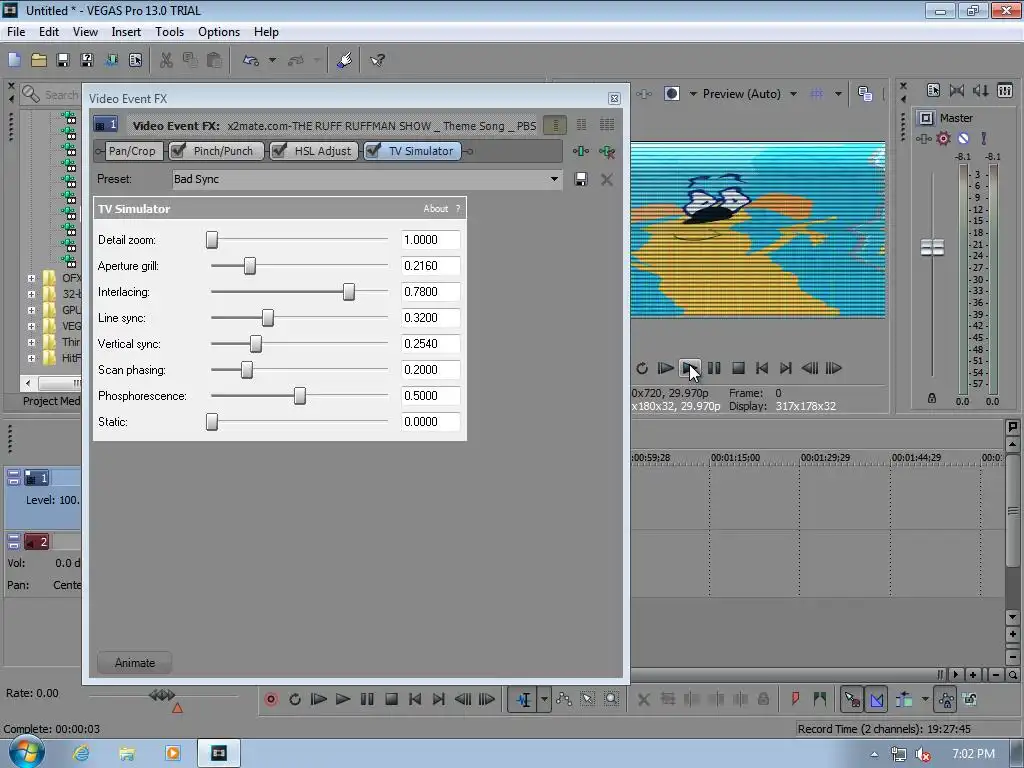
Task: Click the Interlacing slider handle
Action: pyautogui.click(x=349, y=292)
